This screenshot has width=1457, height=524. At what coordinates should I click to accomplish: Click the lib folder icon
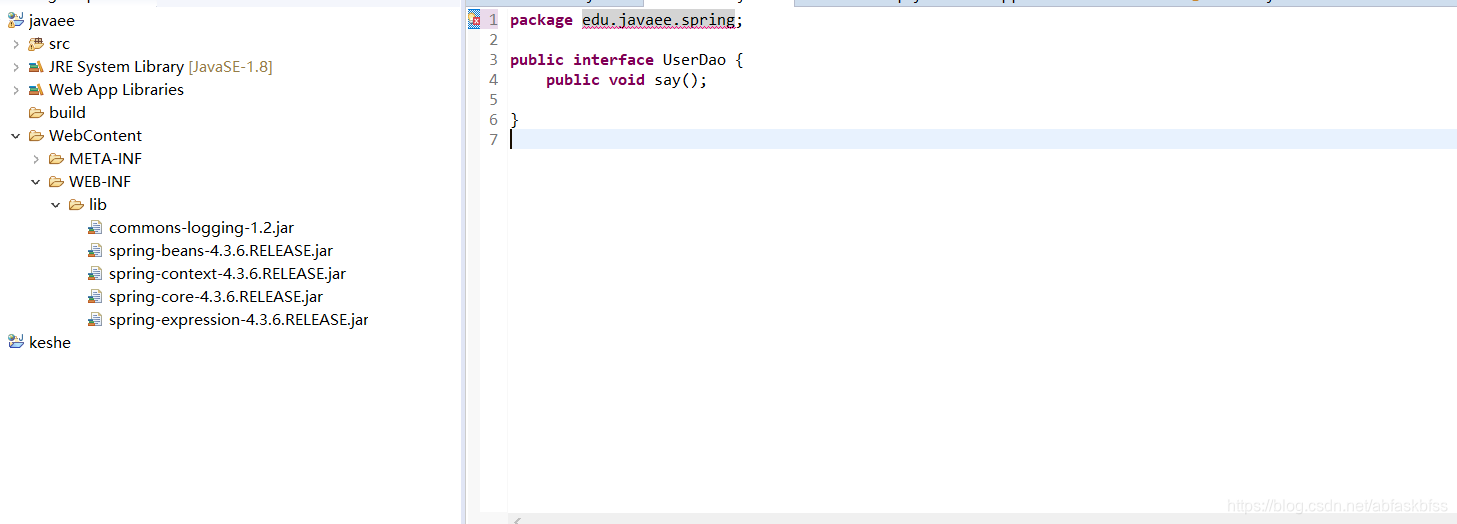tap(76, 204)
